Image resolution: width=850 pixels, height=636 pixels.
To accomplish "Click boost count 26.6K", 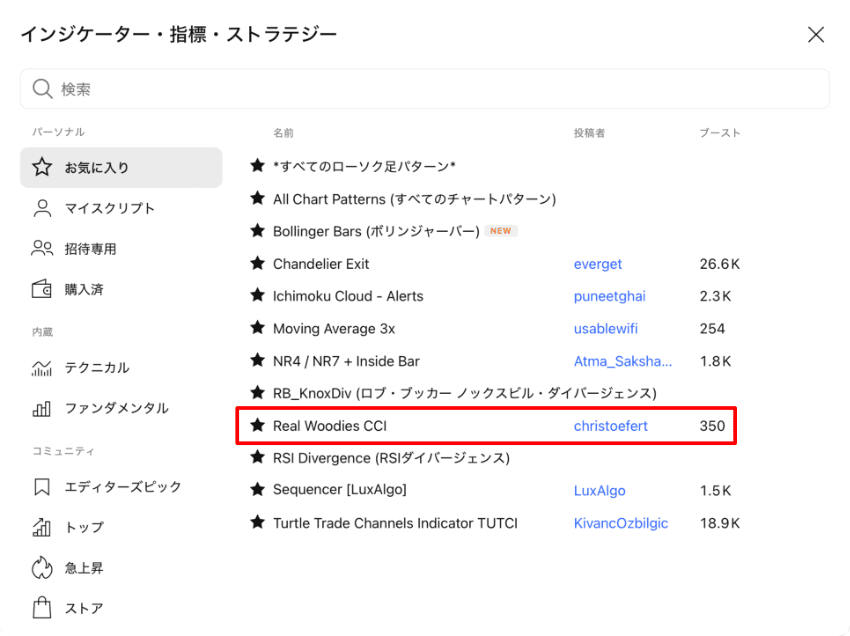I will [719, 264].
